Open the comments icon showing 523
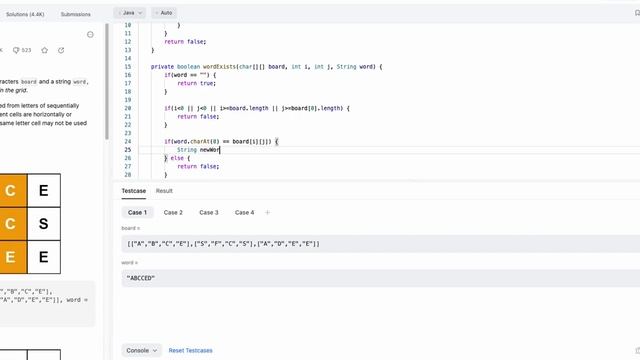Screen dimensions: 640x360 point(22,50)
